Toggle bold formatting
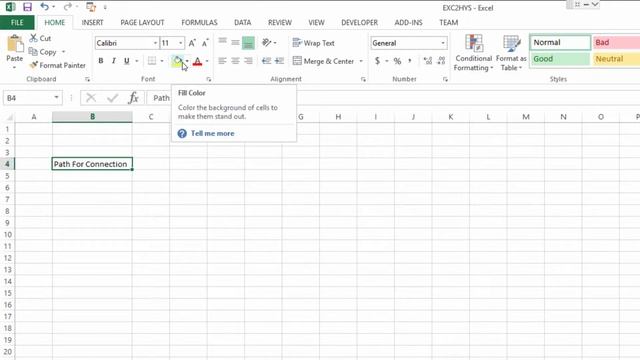Image resolution: width=640 pixels, height=360 pixels. pos(101,61)
